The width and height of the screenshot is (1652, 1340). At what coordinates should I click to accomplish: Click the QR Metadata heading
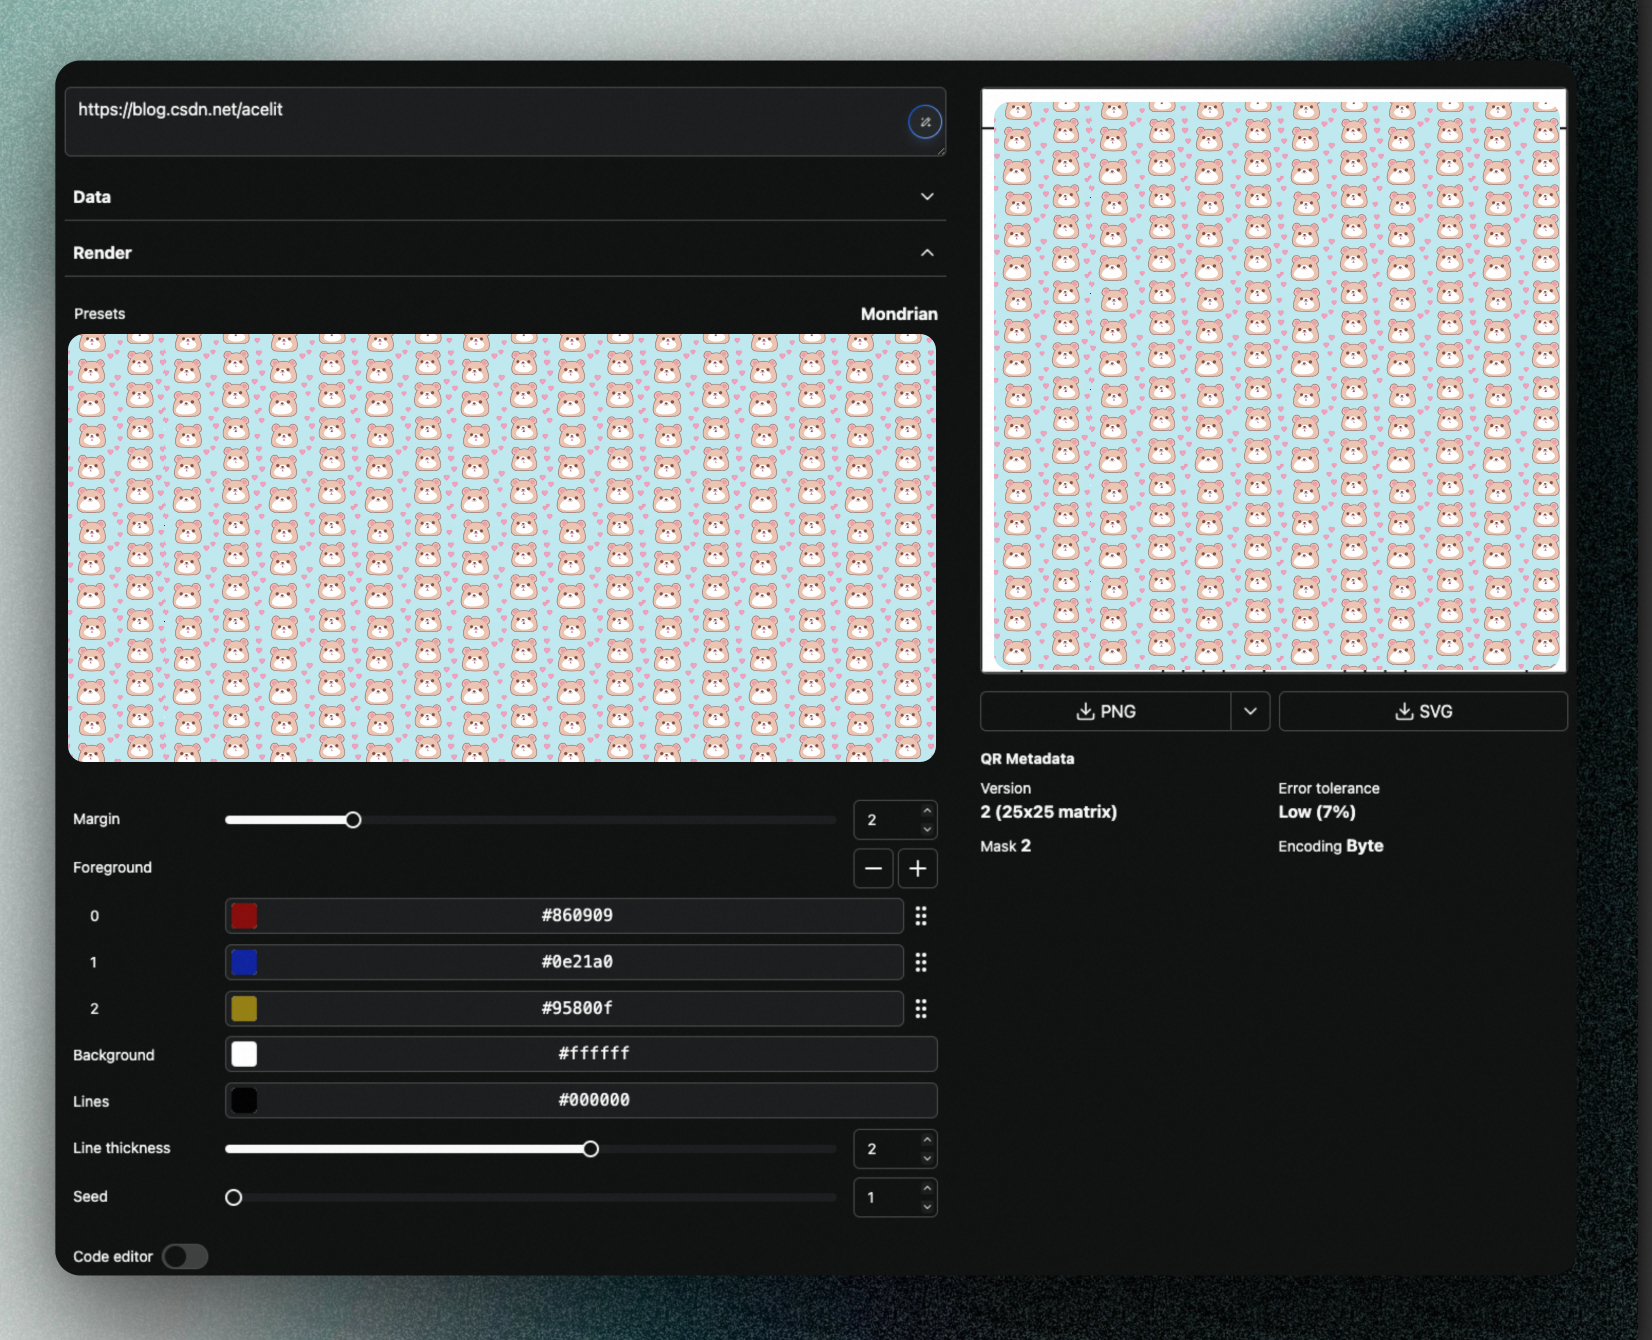click(x=1027, y=759)
